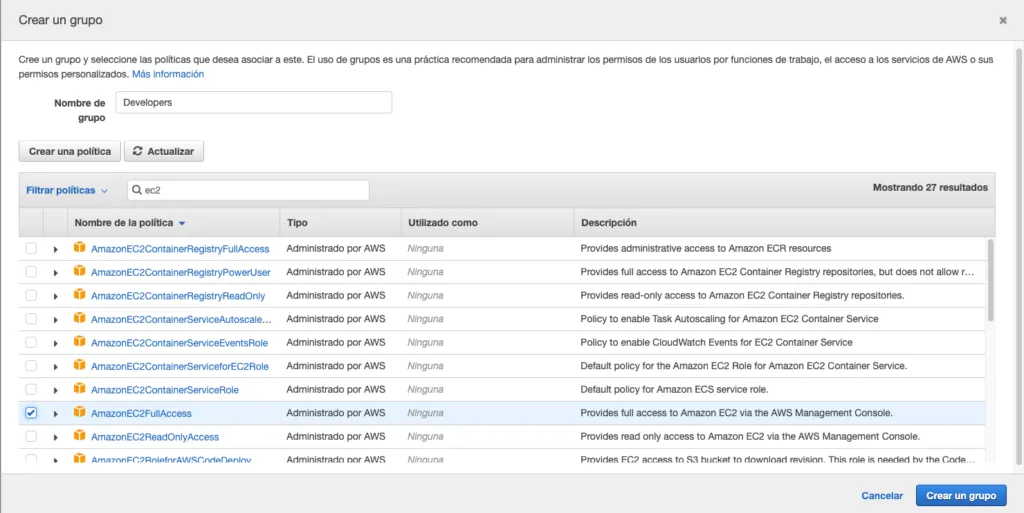The width and height of the screenshot is (1024, 513).
Task: Click the Nombre de grupo input field
Action: point(253,102)
